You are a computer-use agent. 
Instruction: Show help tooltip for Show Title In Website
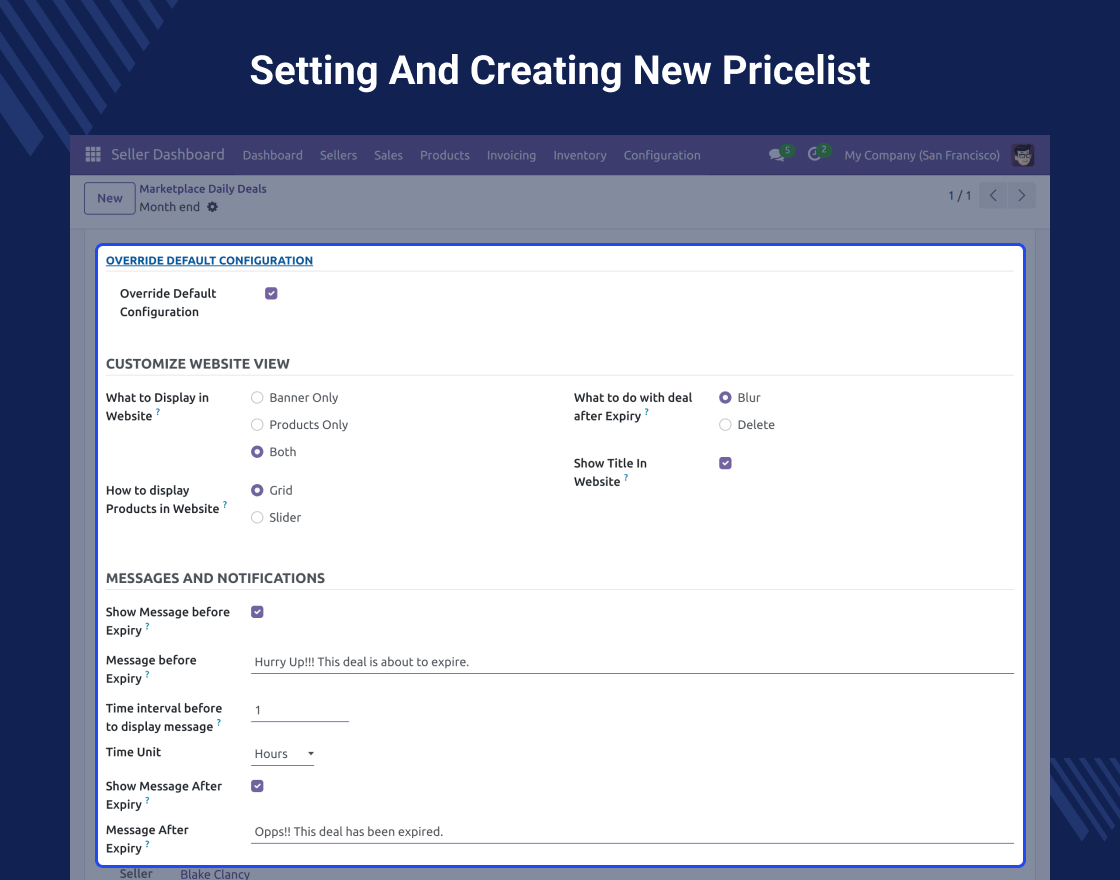click(626, 478)
